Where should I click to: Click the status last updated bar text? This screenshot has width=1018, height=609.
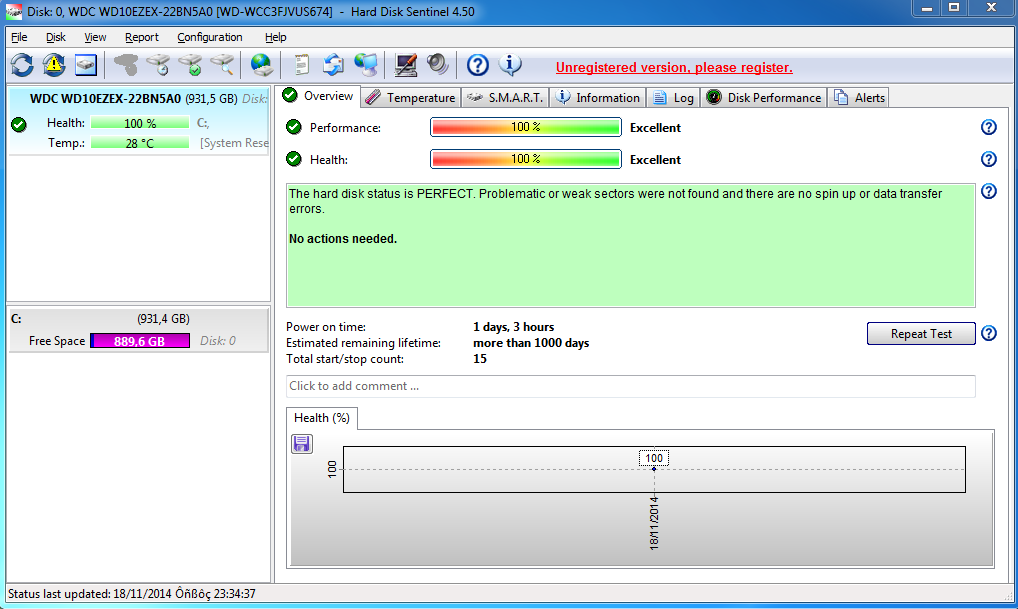pyautogui.click(x=132, y=593)
